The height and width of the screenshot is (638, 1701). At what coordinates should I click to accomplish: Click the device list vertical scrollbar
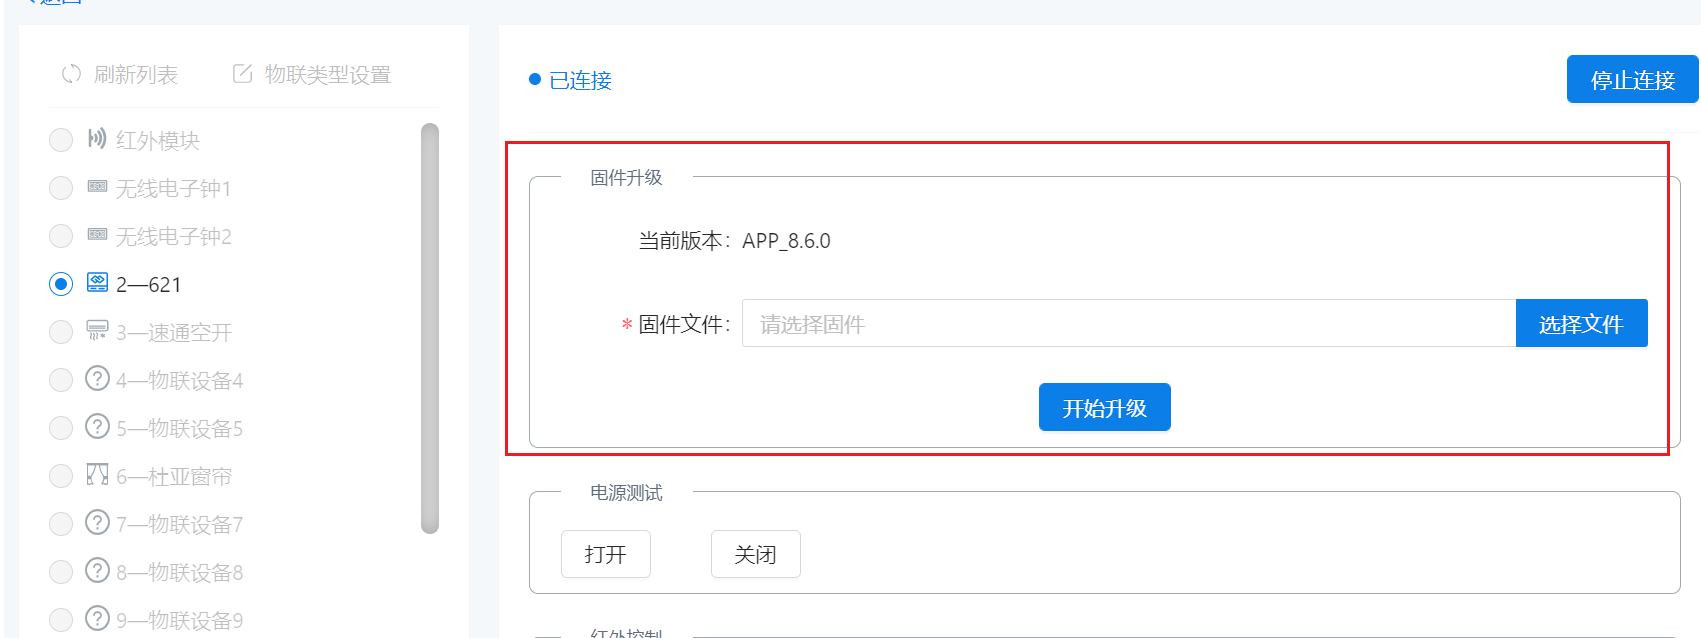click(x=430, y=328)
